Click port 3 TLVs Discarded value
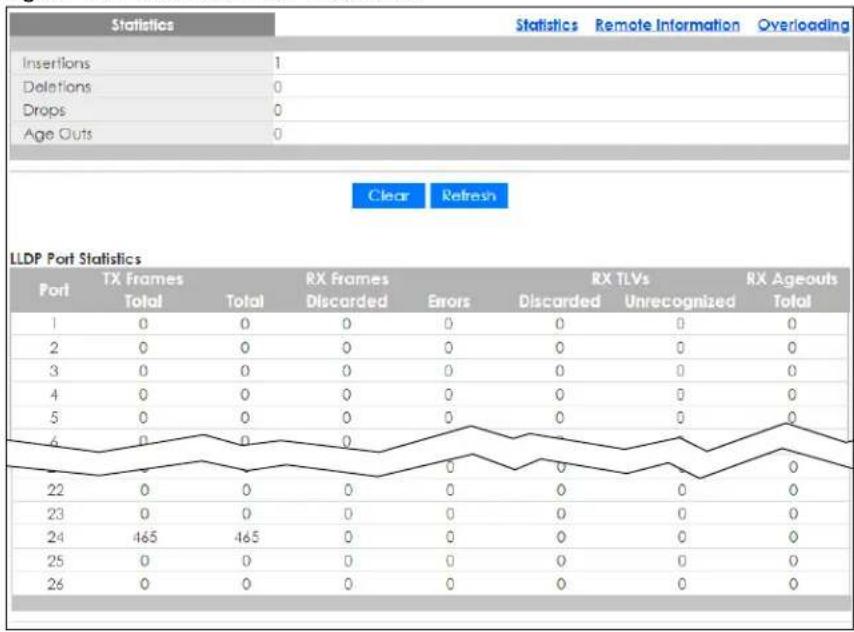The image size is (854, 632). (559, 371)
